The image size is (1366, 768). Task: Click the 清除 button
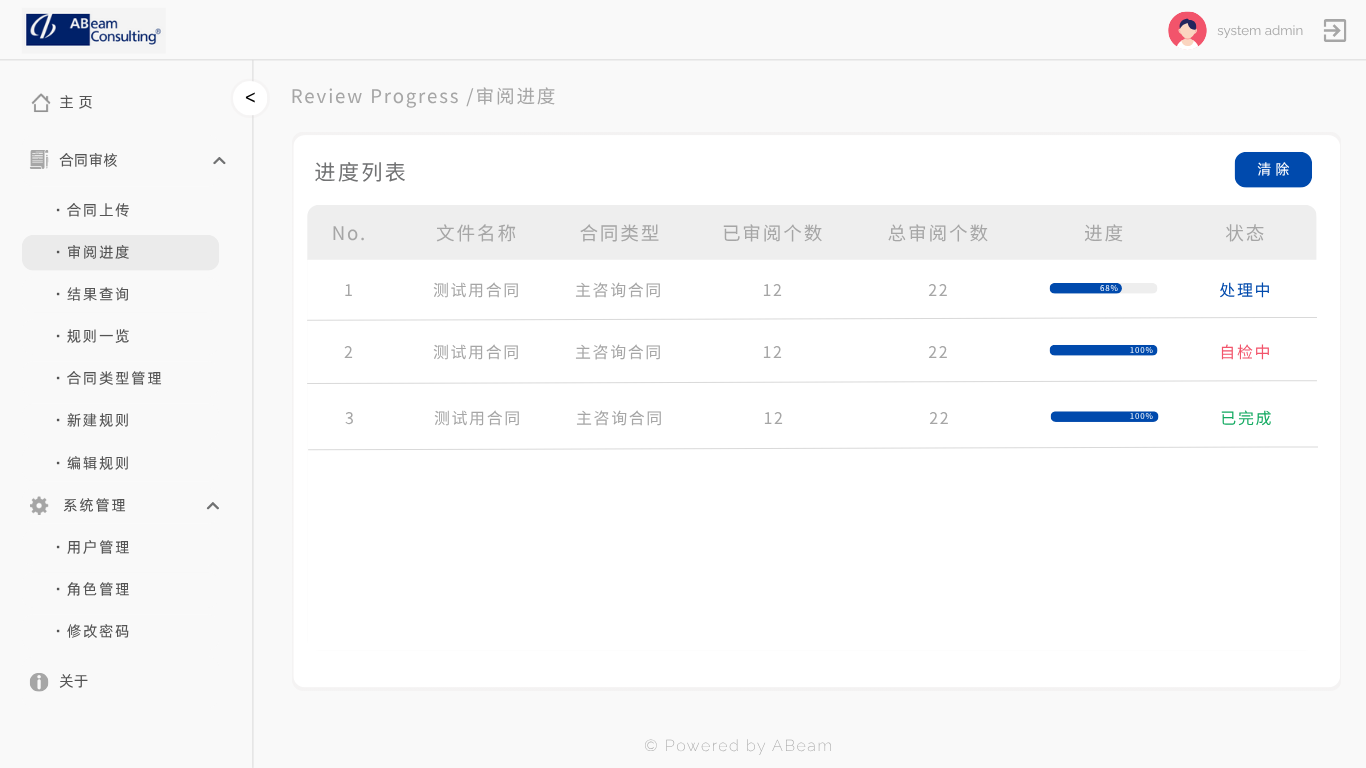pyautogui.click(x=1273, y=170)
